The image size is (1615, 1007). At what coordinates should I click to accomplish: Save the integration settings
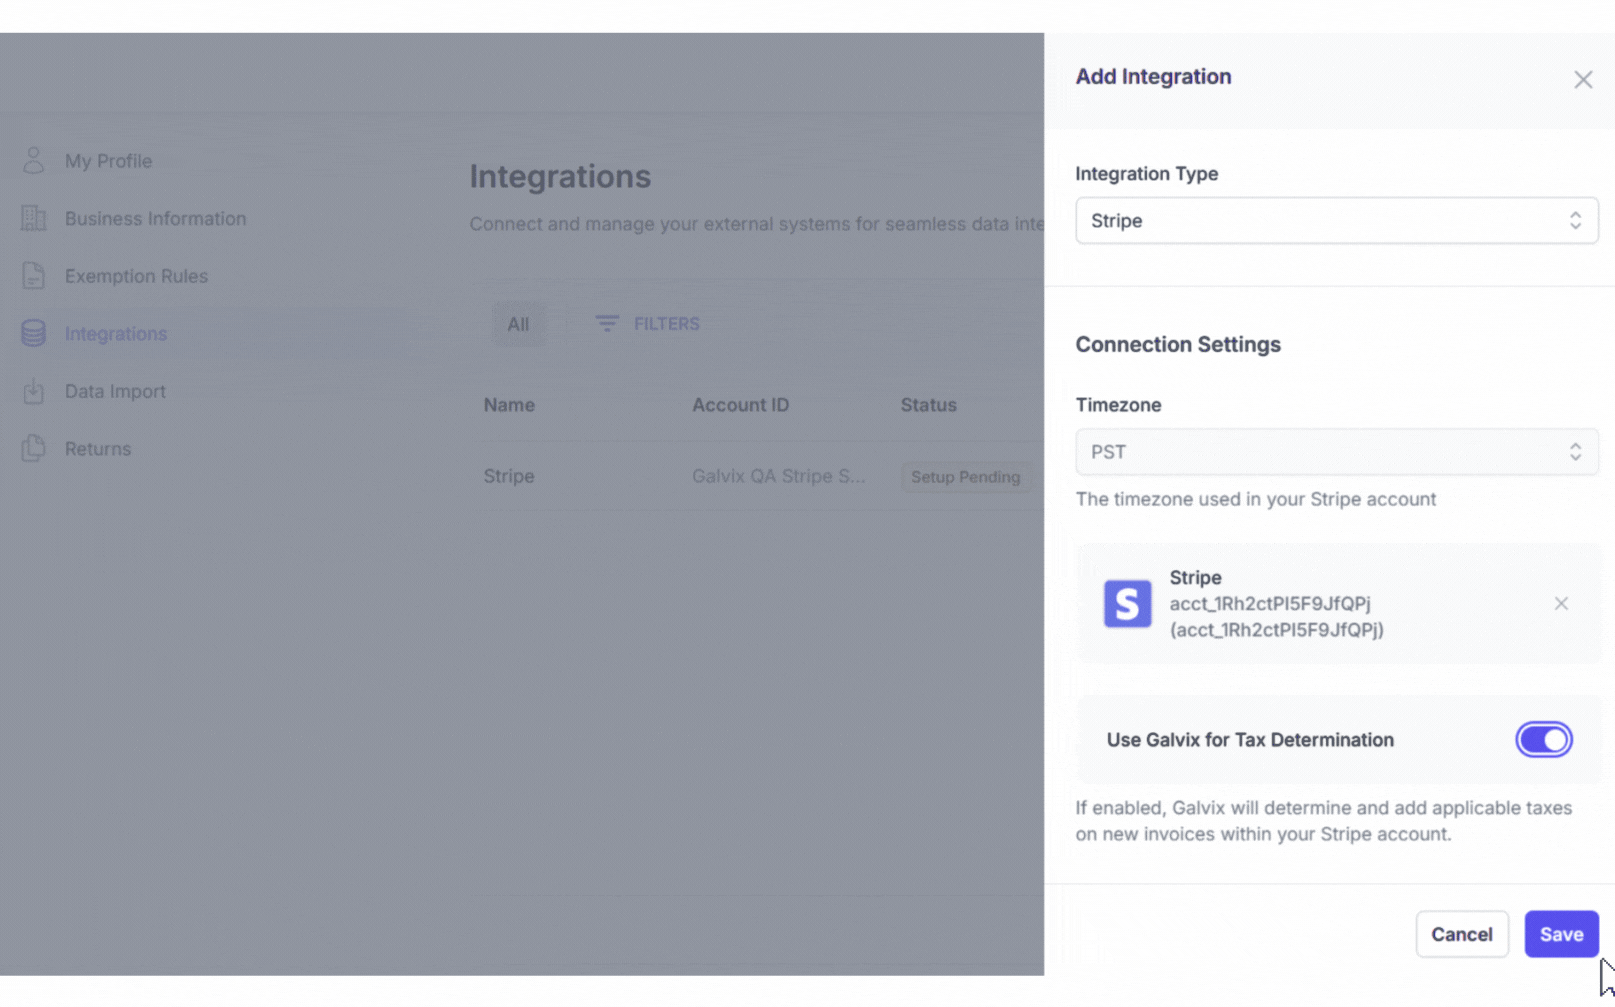pyautogui.click(x=1561, y=934)
